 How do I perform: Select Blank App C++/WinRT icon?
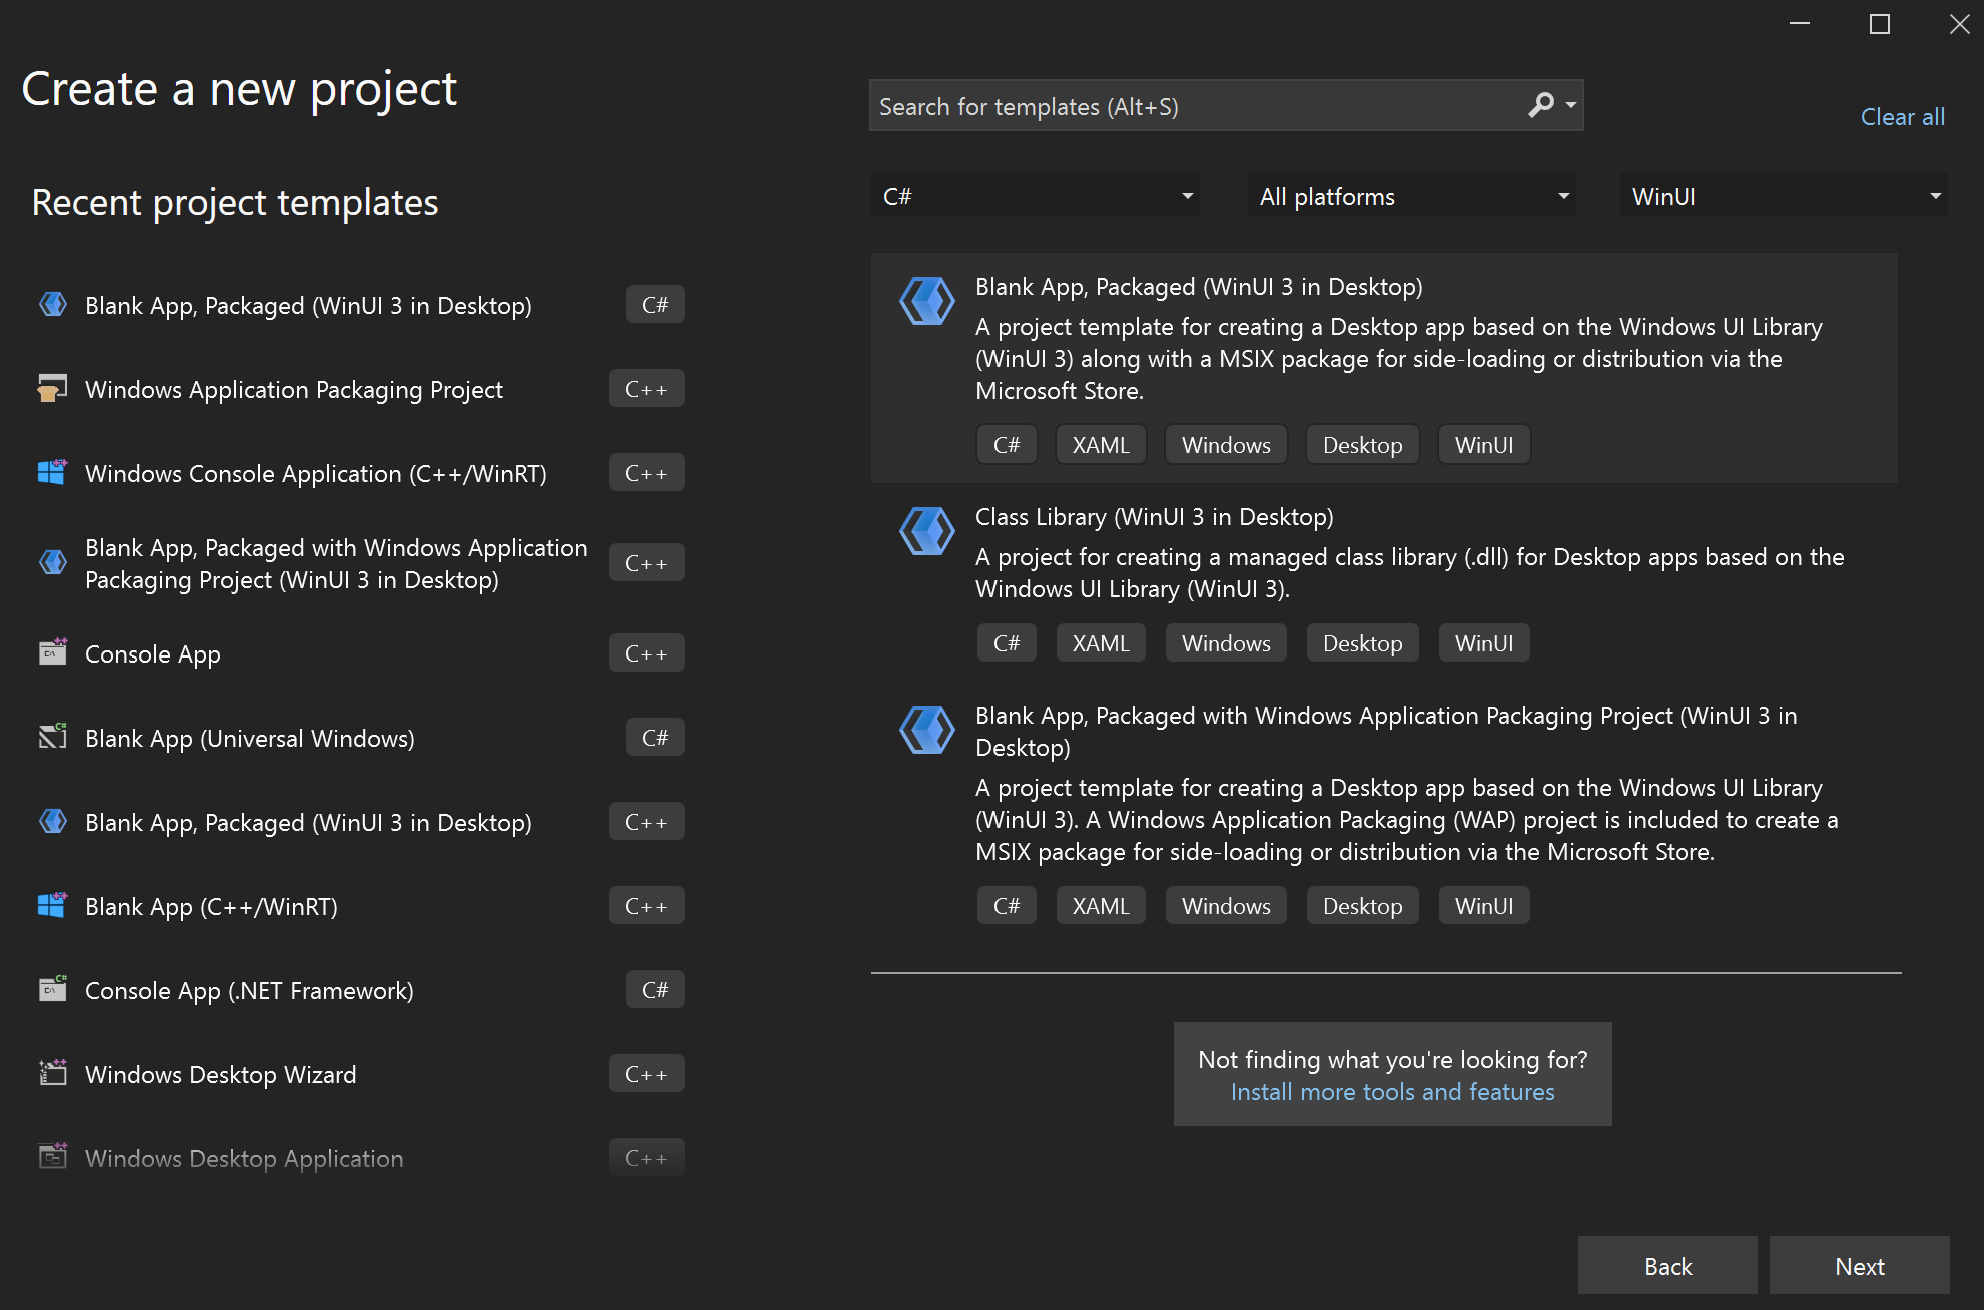click(x=50, y=906)
